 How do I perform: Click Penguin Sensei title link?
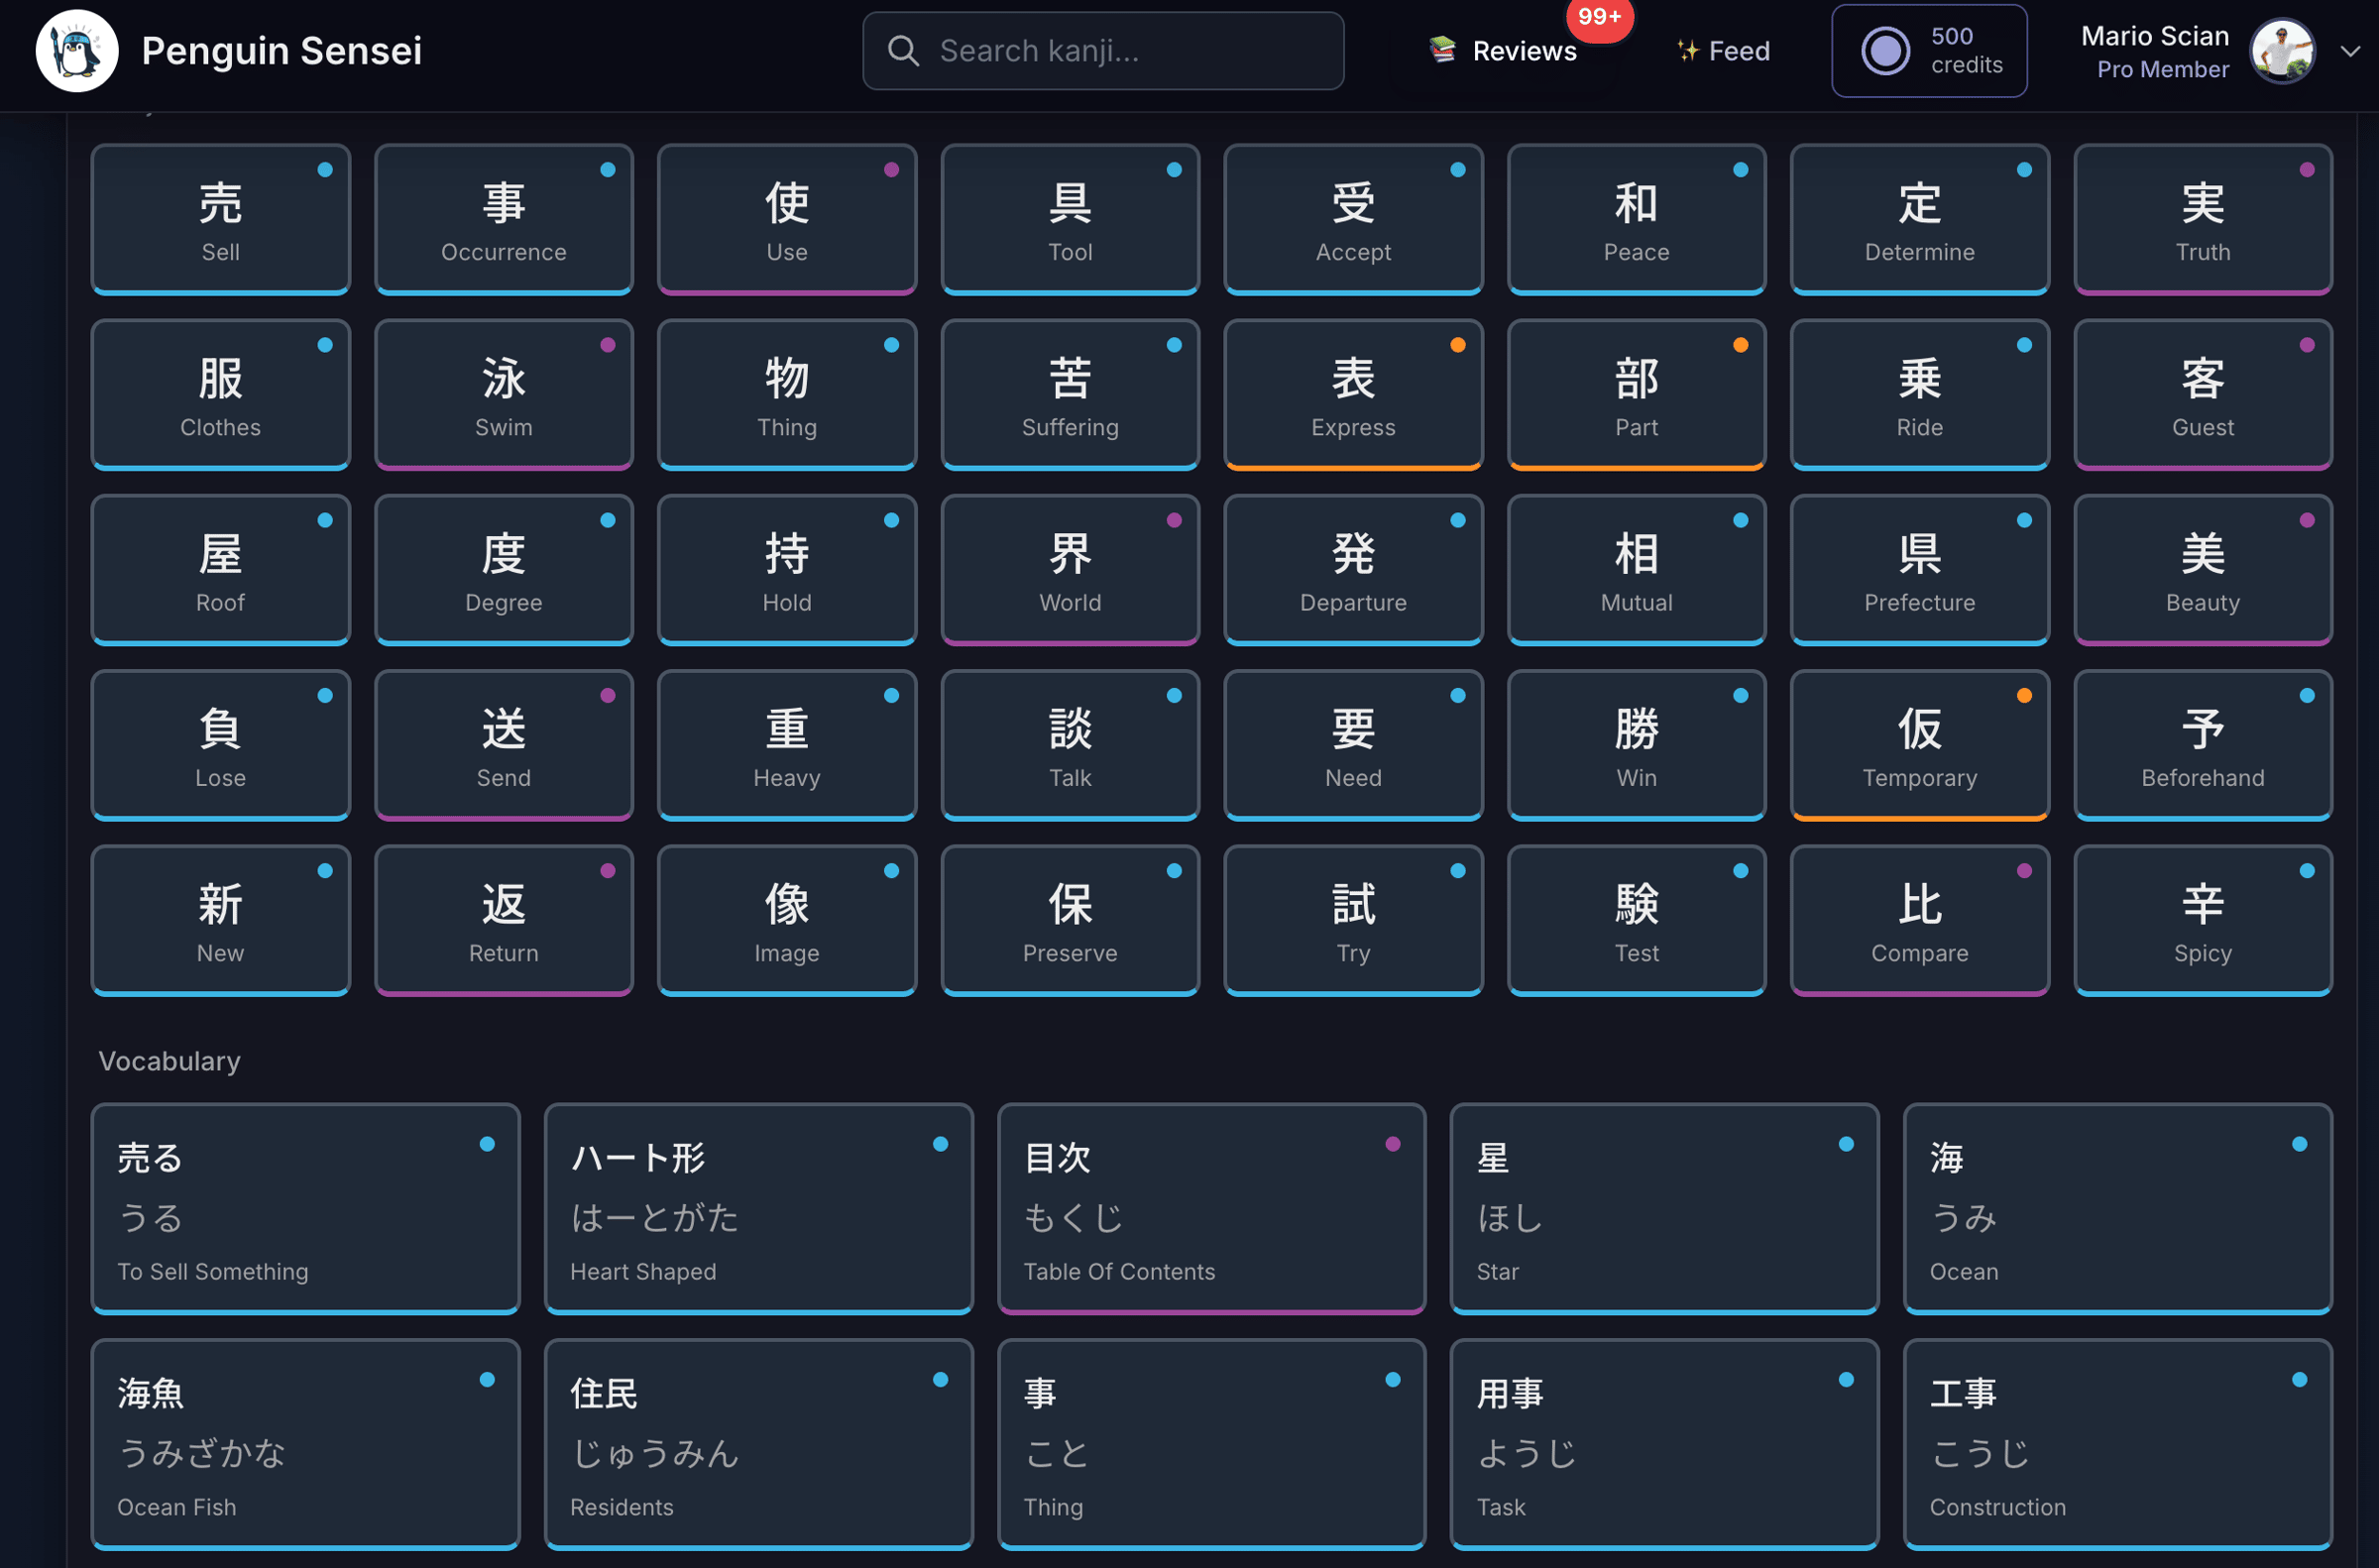281,51
